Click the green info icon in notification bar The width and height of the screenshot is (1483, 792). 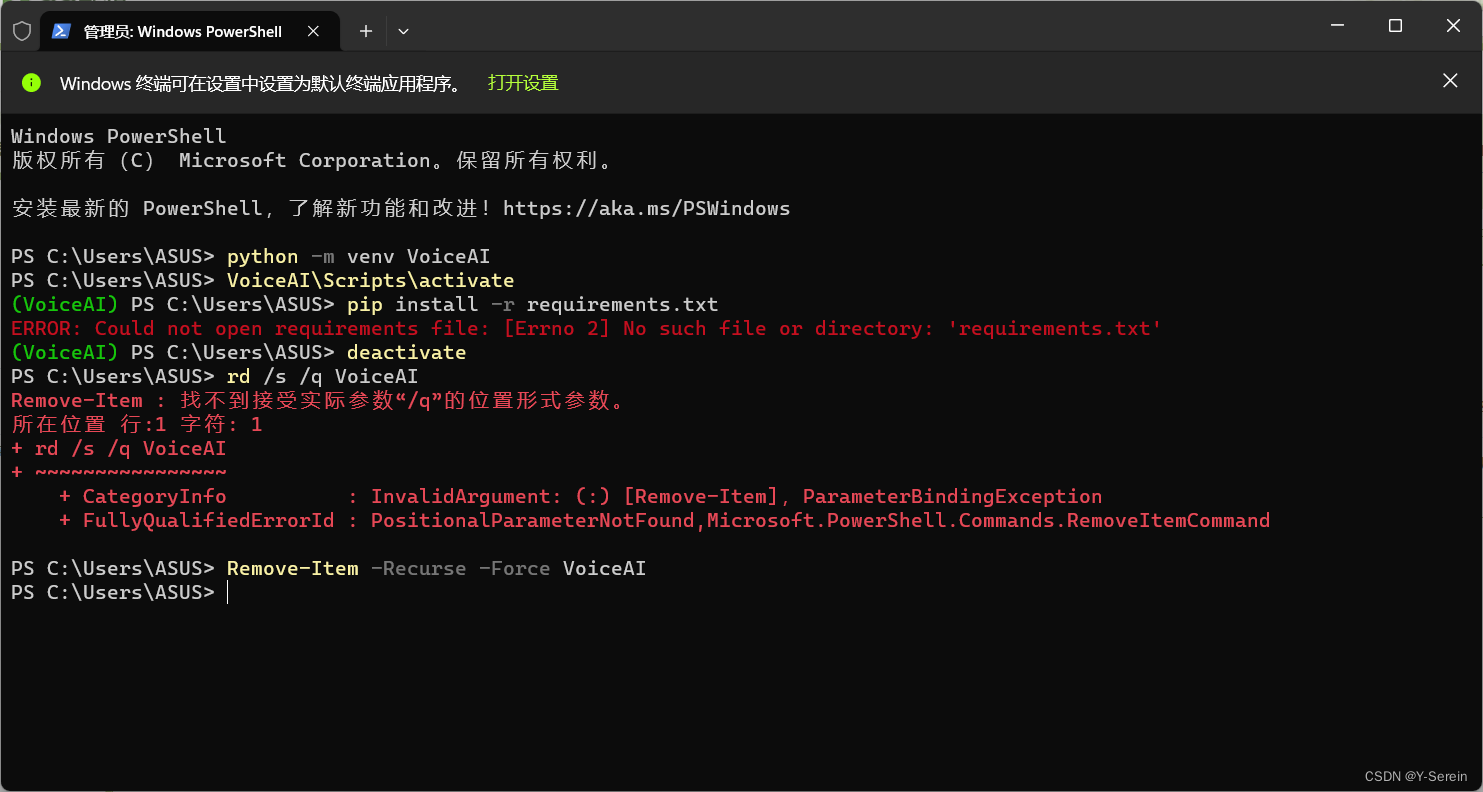point(32,83)
